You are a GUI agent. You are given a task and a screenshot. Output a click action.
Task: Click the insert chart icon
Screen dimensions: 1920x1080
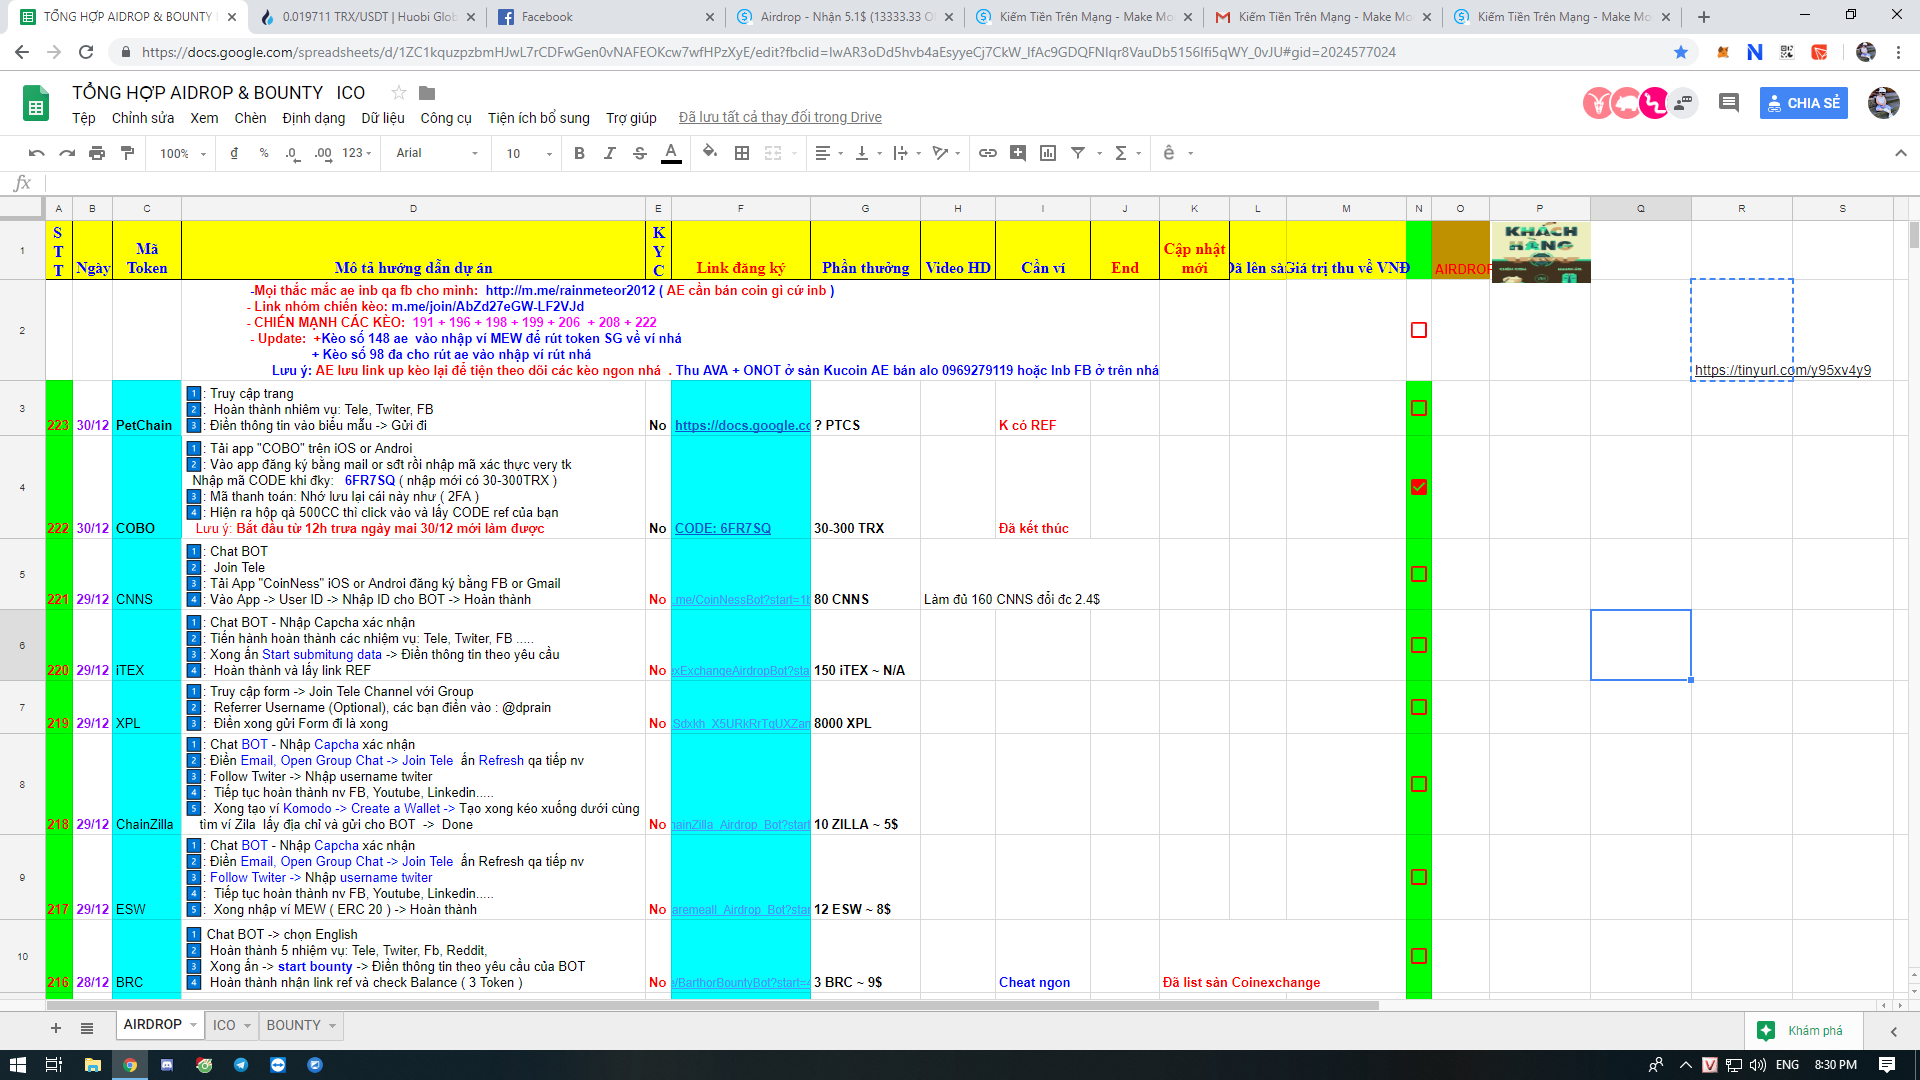tap(1048, 153)
